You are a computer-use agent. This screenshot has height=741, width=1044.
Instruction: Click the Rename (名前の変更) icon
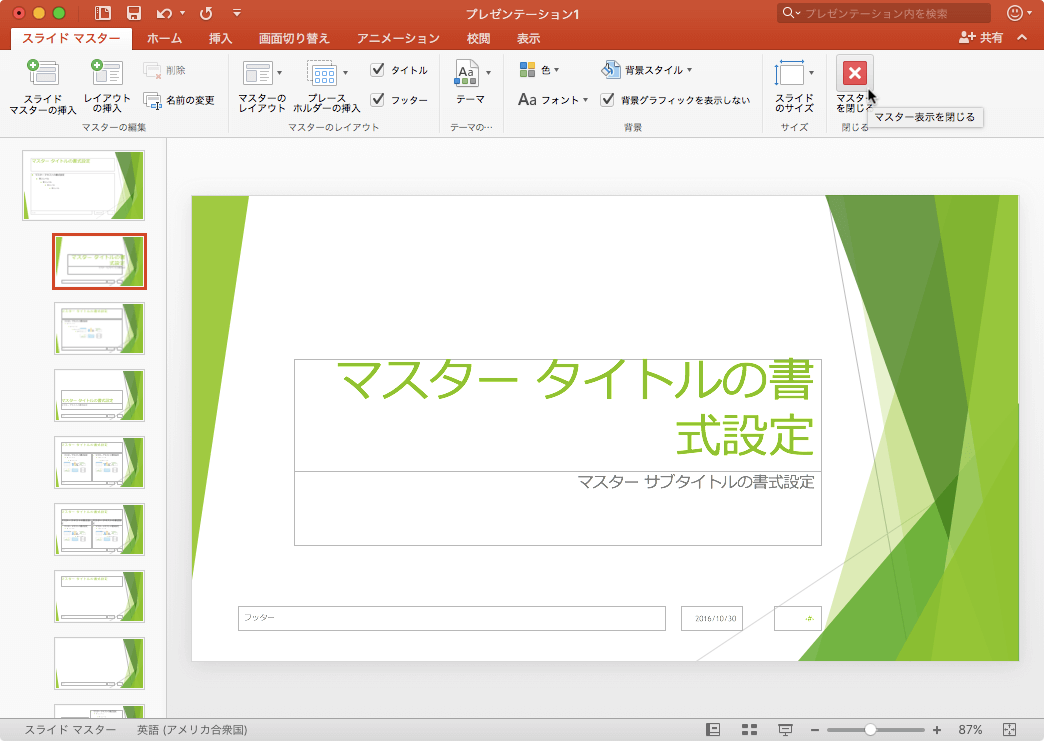click(152, 100)
